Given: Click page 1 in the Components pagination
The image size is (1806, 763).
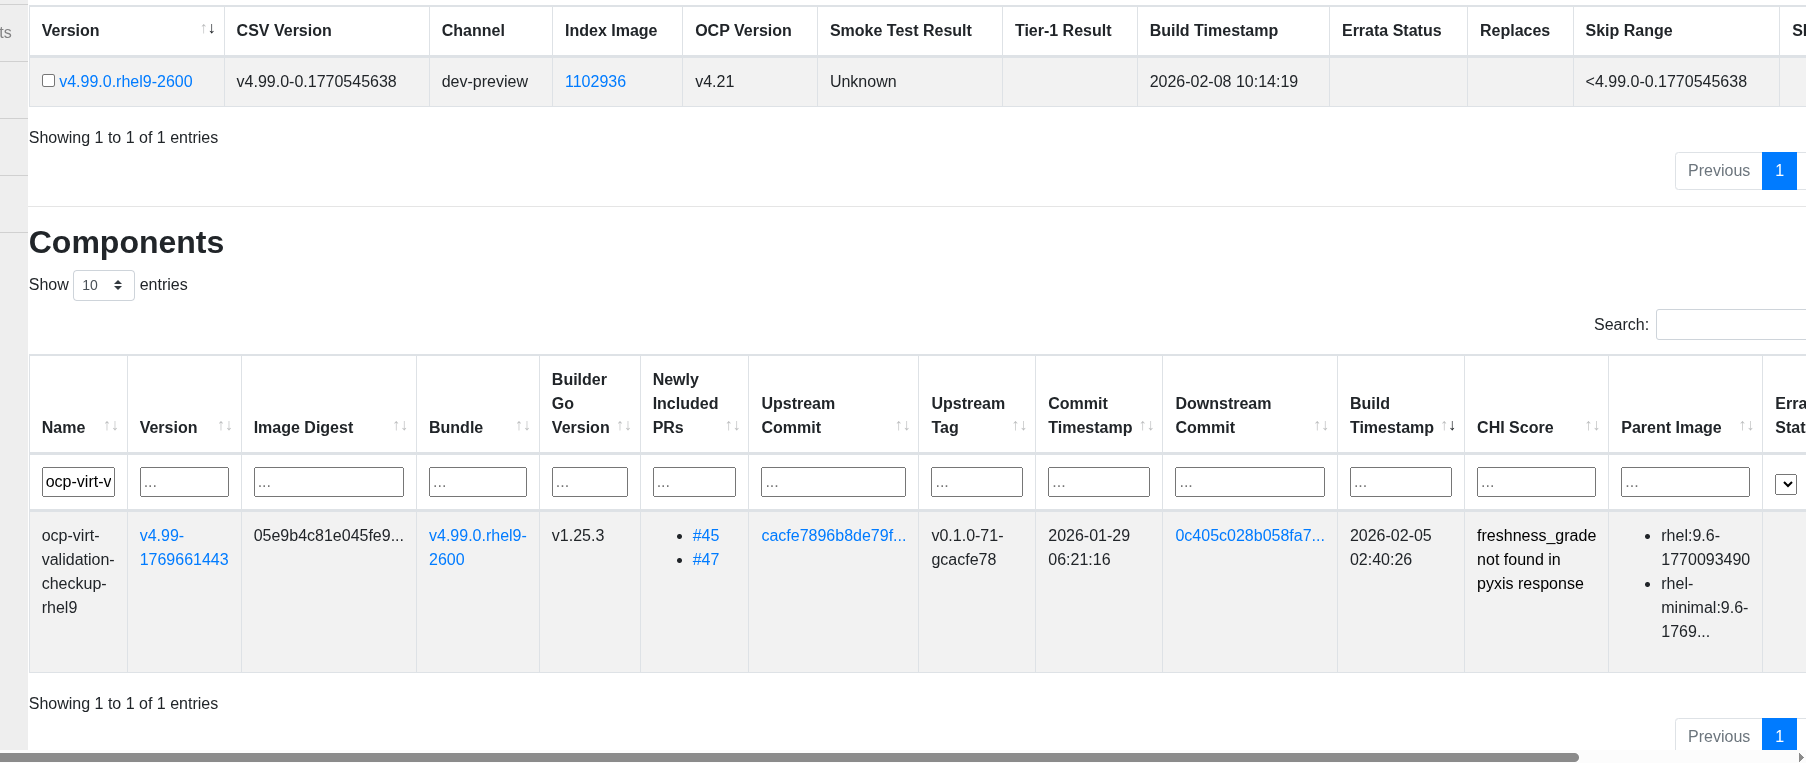Looking at the screenshot, I should coord(1779,736).
